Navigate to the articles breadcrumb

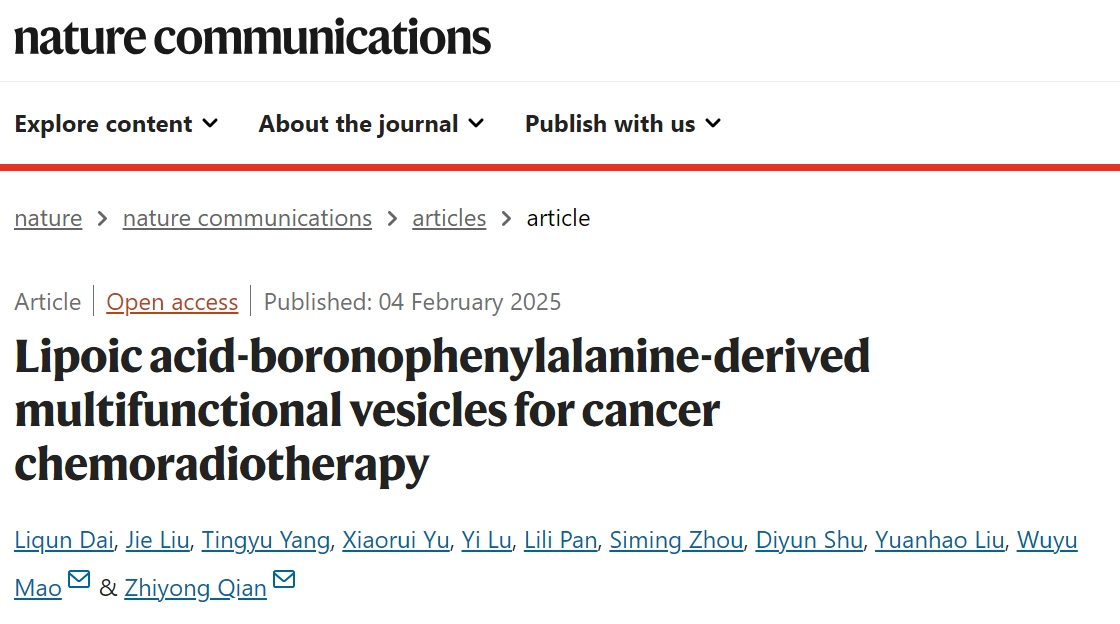449,218
